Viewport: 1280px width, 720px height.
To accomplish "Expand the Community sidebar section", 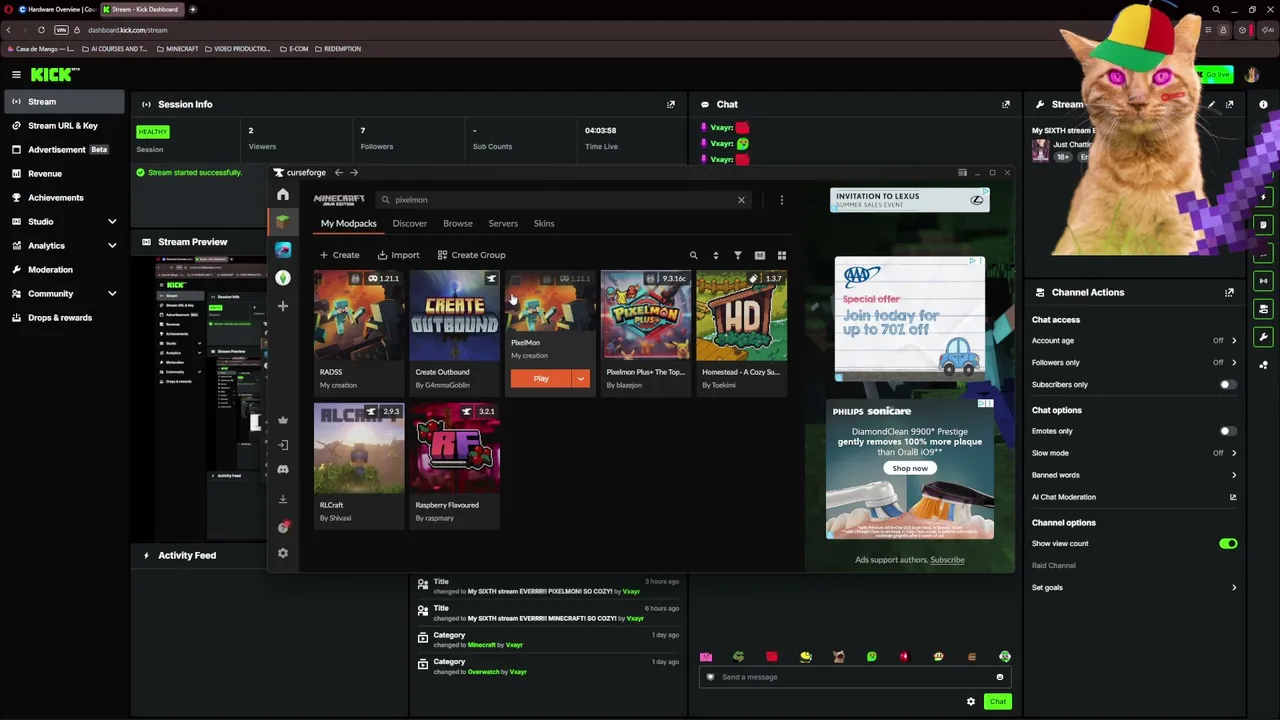I will point(112,294).
